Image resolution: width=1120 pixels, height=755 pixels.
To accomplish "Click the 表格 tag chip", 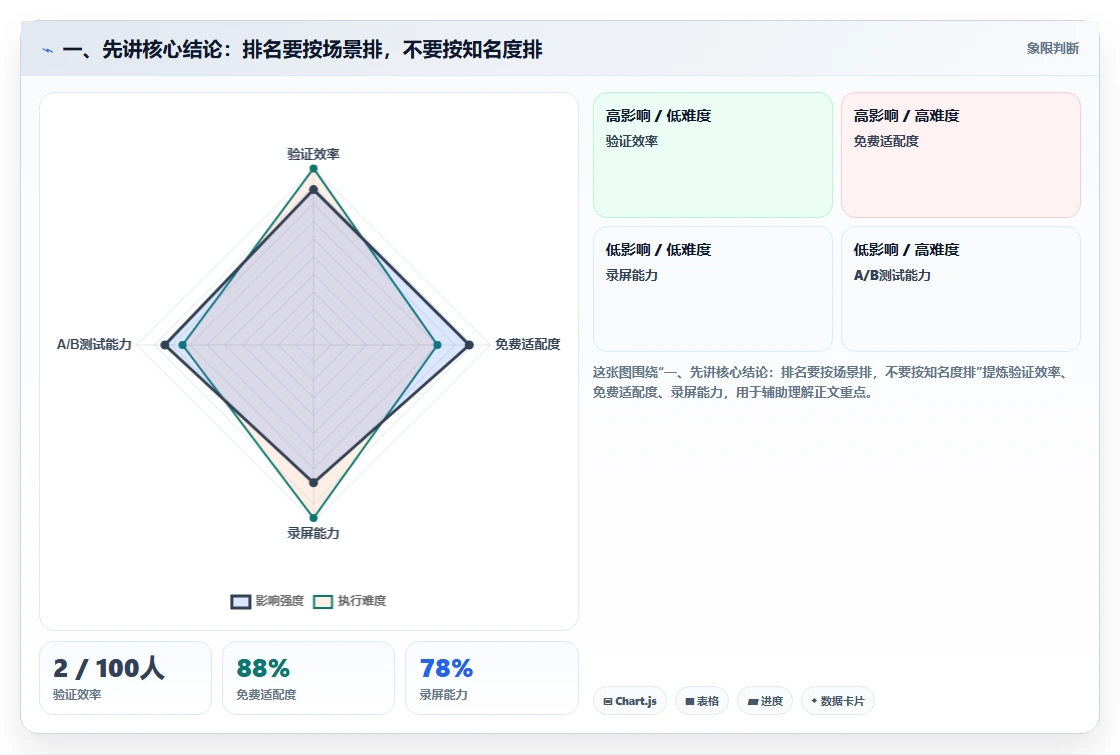I will (702, 701).
